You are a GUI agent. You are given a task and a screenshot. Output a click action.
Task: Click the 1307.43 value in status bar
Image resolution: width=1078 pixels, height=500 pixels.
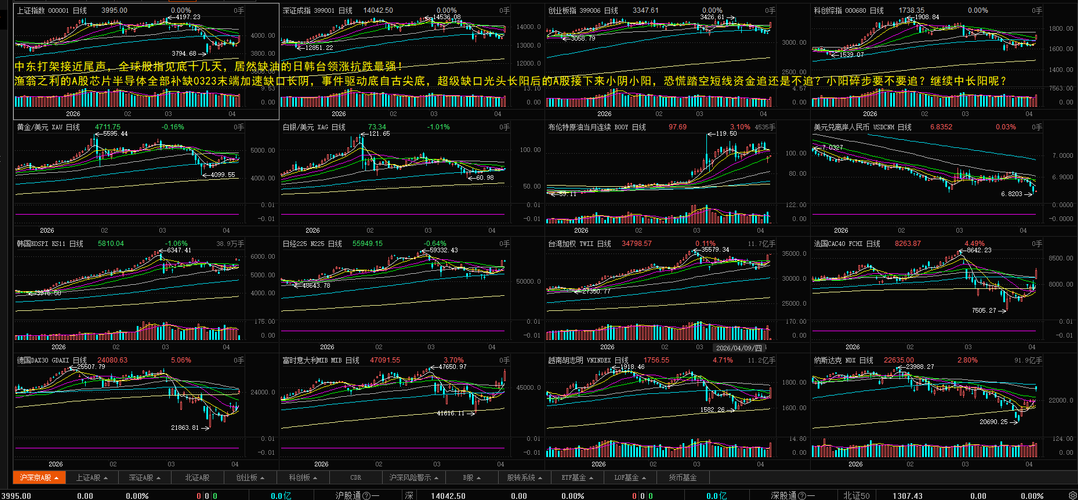[910, 495]
